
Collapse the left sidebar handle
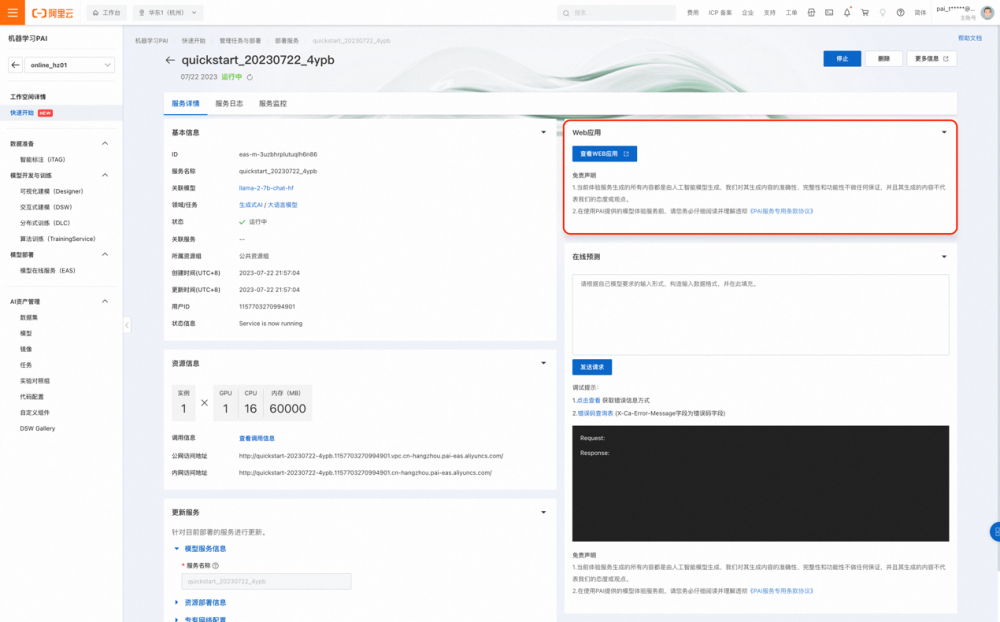point(126,325)
